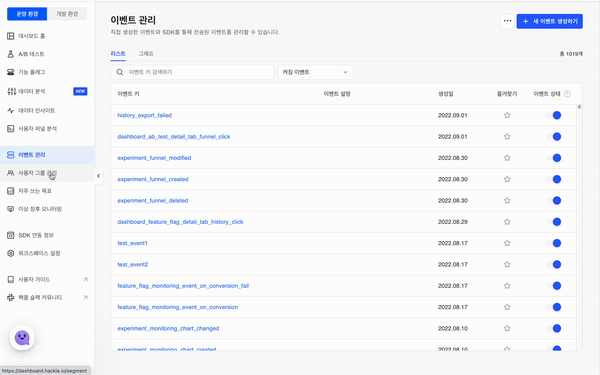
Task: Switch to the 리스트 tab
Action: (118, 54)
